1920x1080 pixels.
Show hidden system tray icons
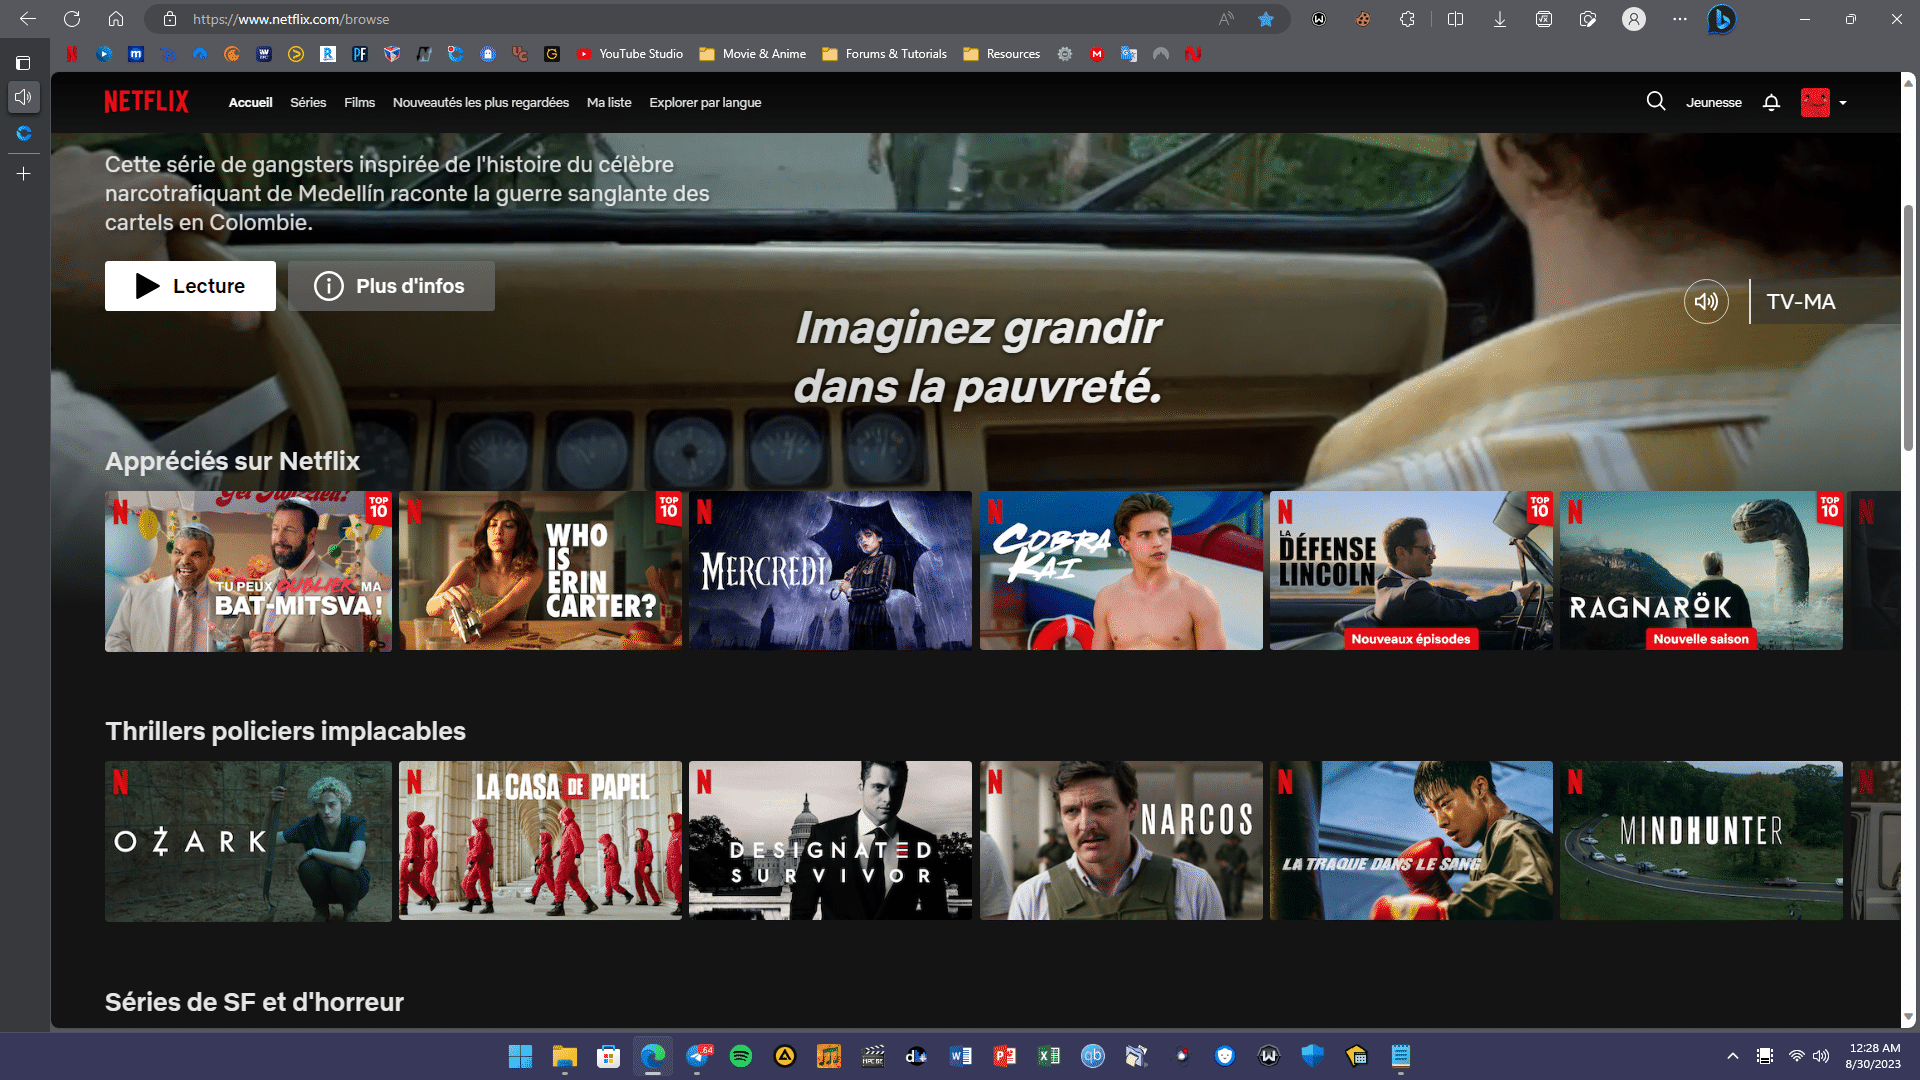(1733, 1056)
